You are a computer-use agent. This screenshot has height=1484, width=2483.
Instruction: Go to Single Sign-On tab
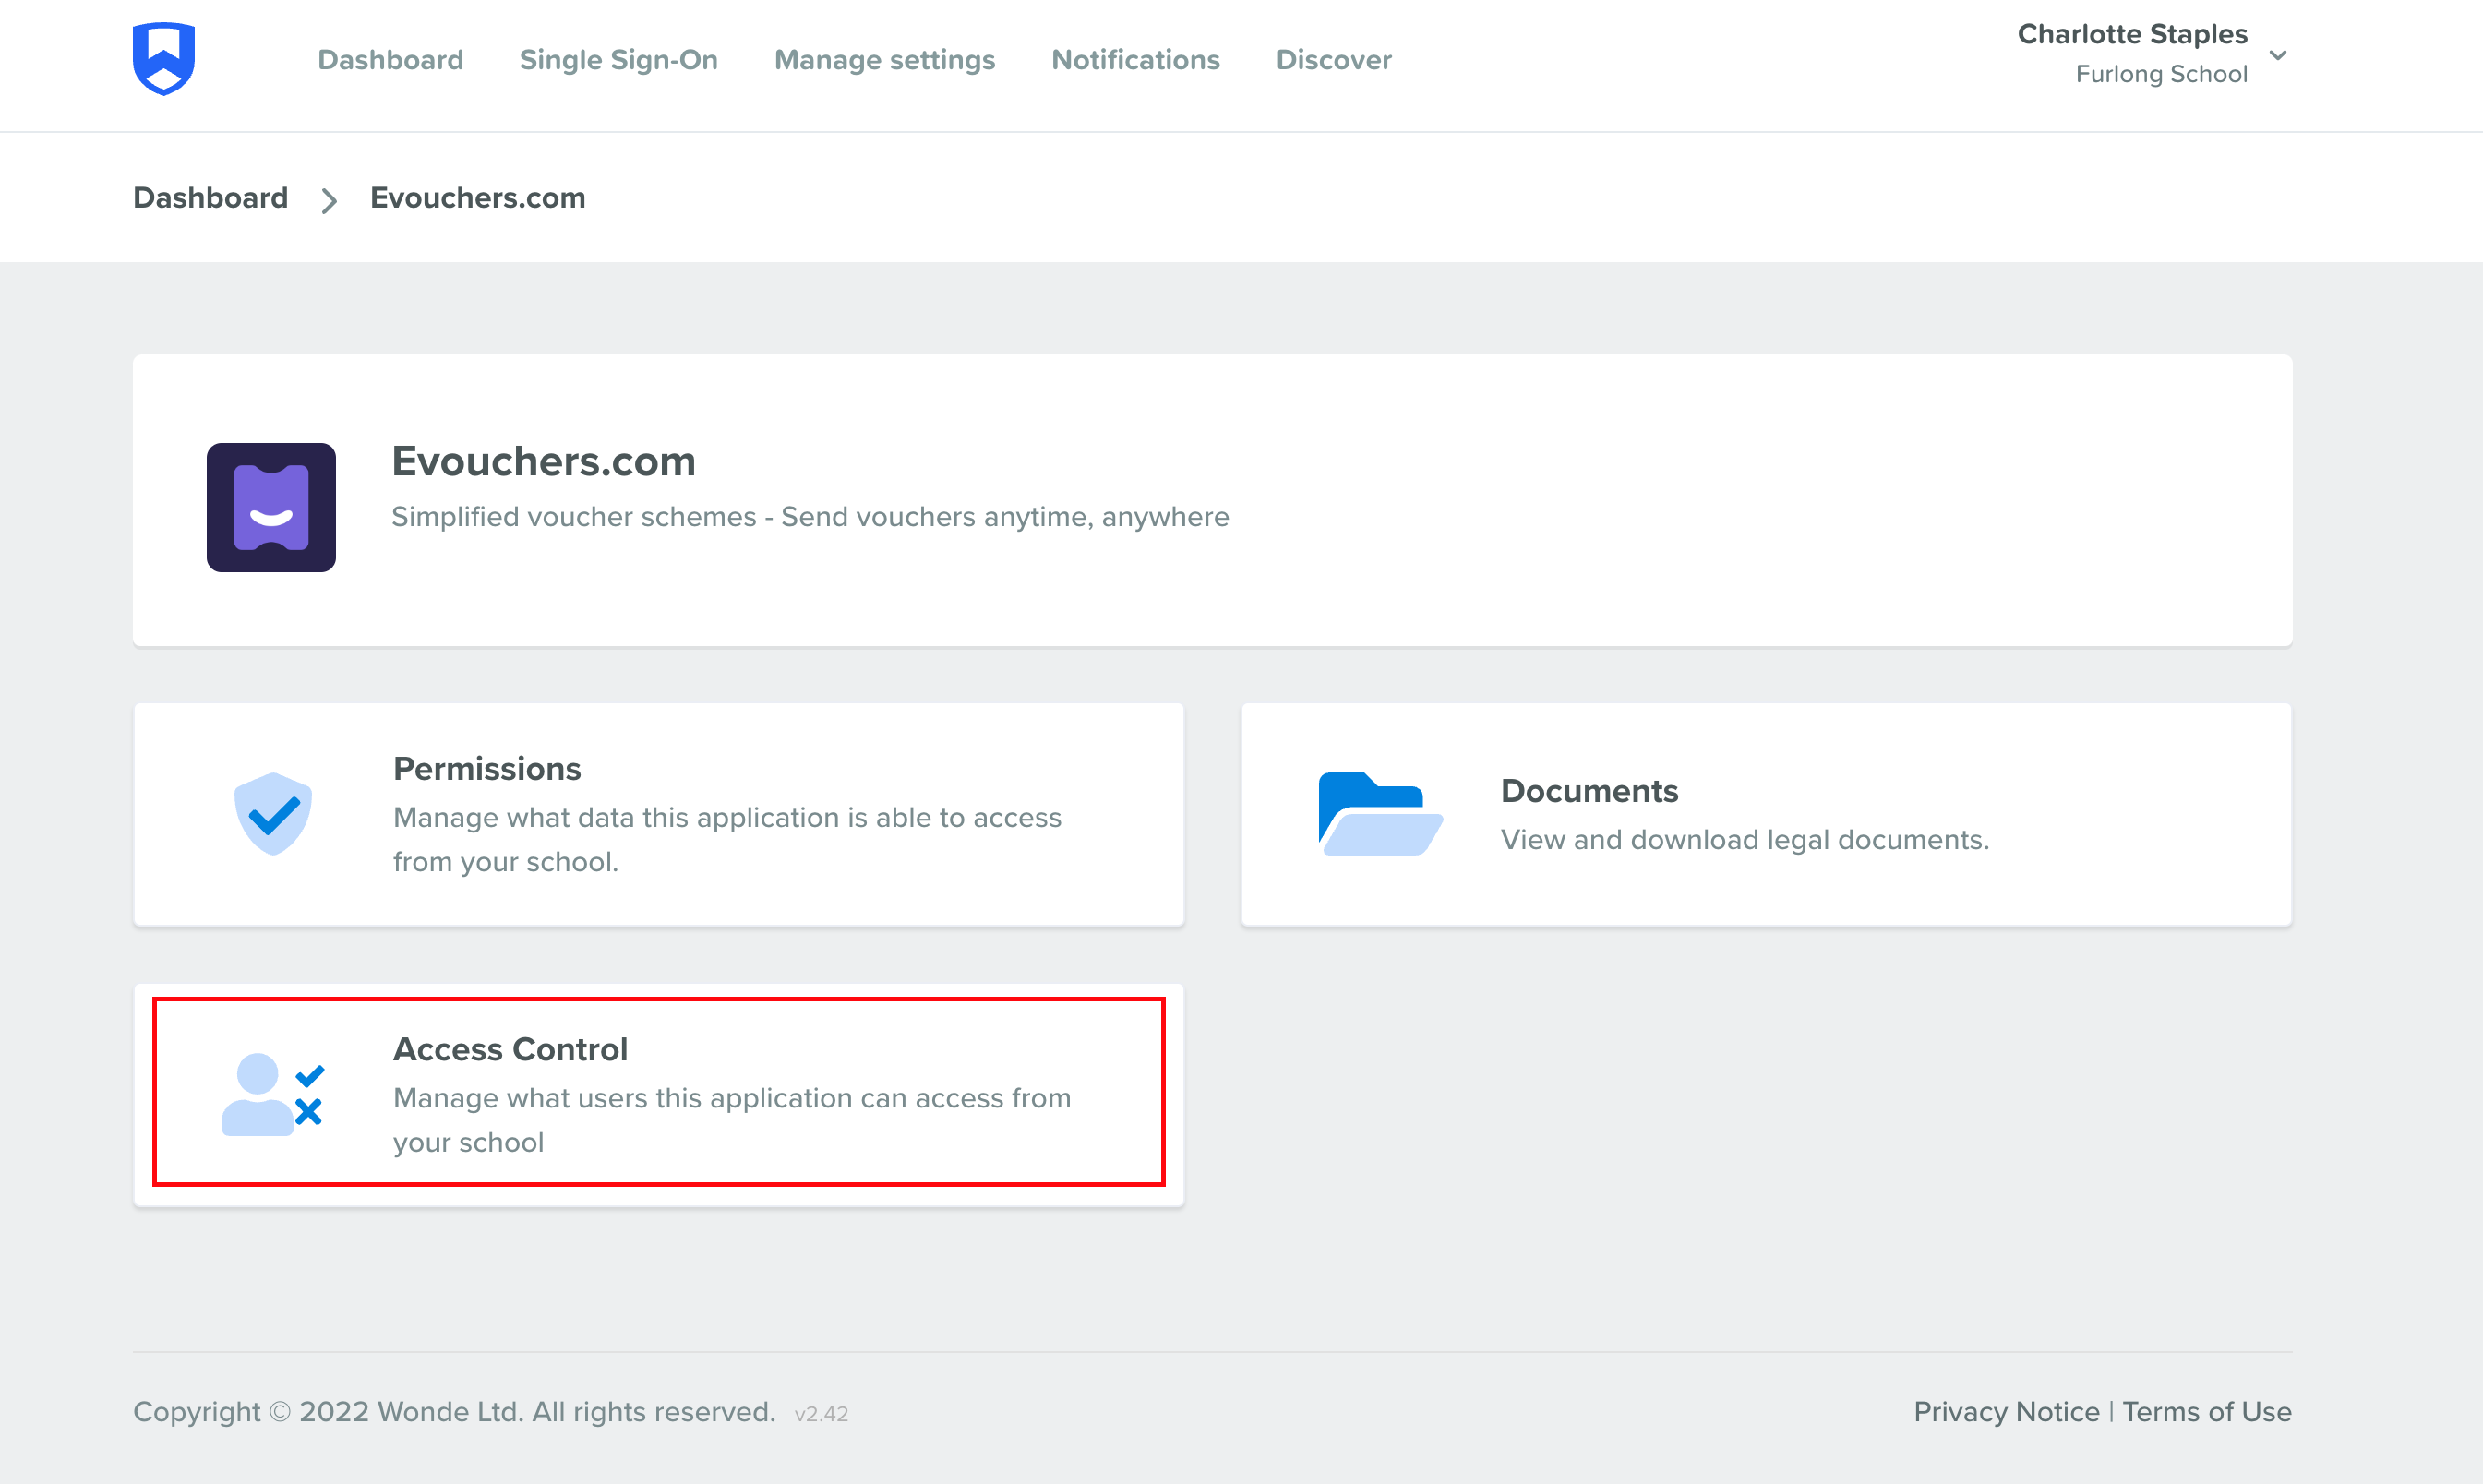pyautogui.click(x=618, y=60)
